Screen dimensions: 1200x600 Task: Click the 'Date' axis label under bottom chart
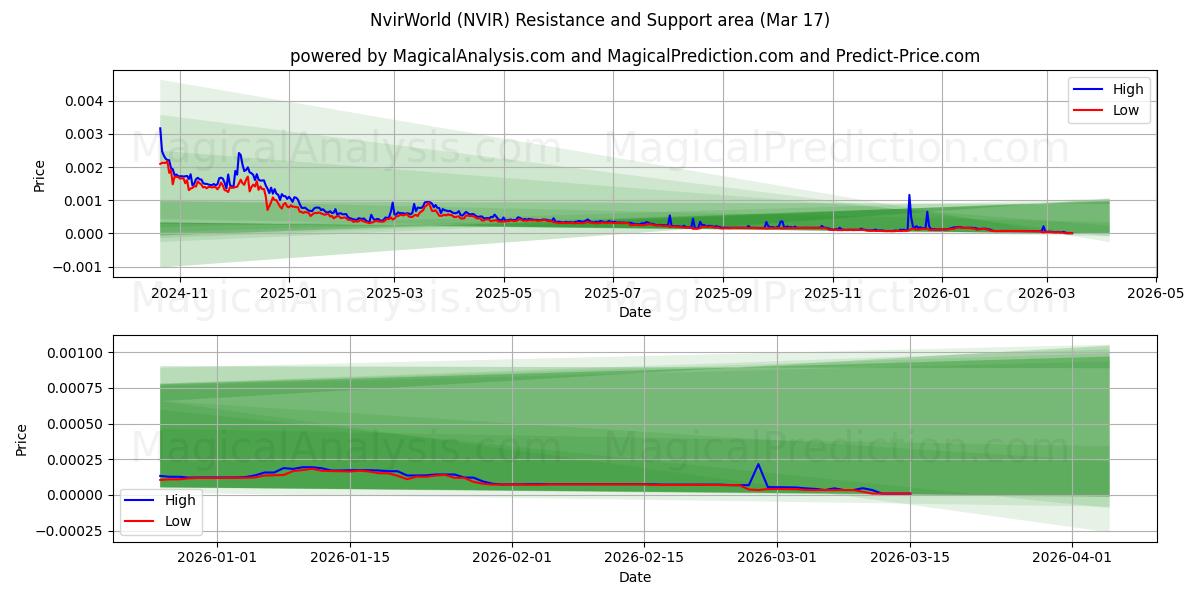(x=635, y=577)
